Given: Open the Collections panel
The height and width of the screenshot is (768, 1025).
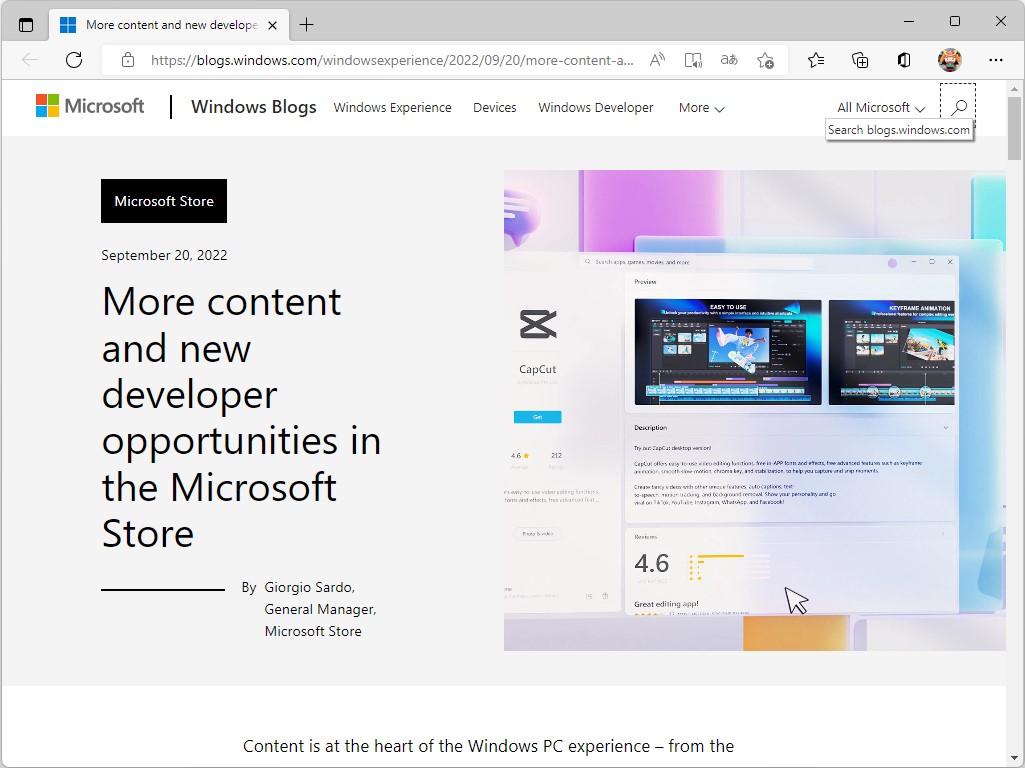Looking at the screenshot, I should (860, 60).
